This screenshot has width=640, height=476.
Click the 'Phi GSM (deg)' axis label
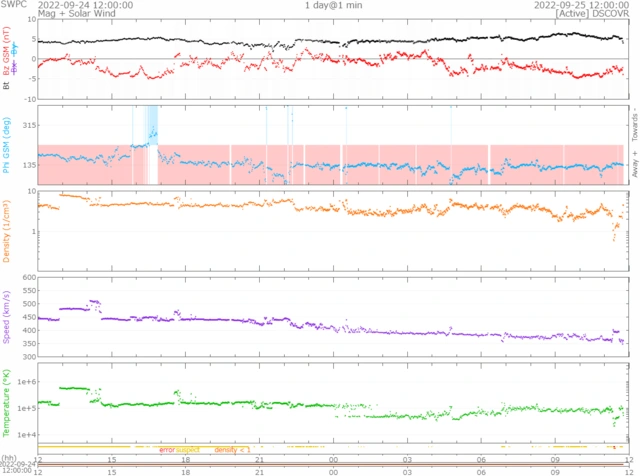click(x=6, y=145)
